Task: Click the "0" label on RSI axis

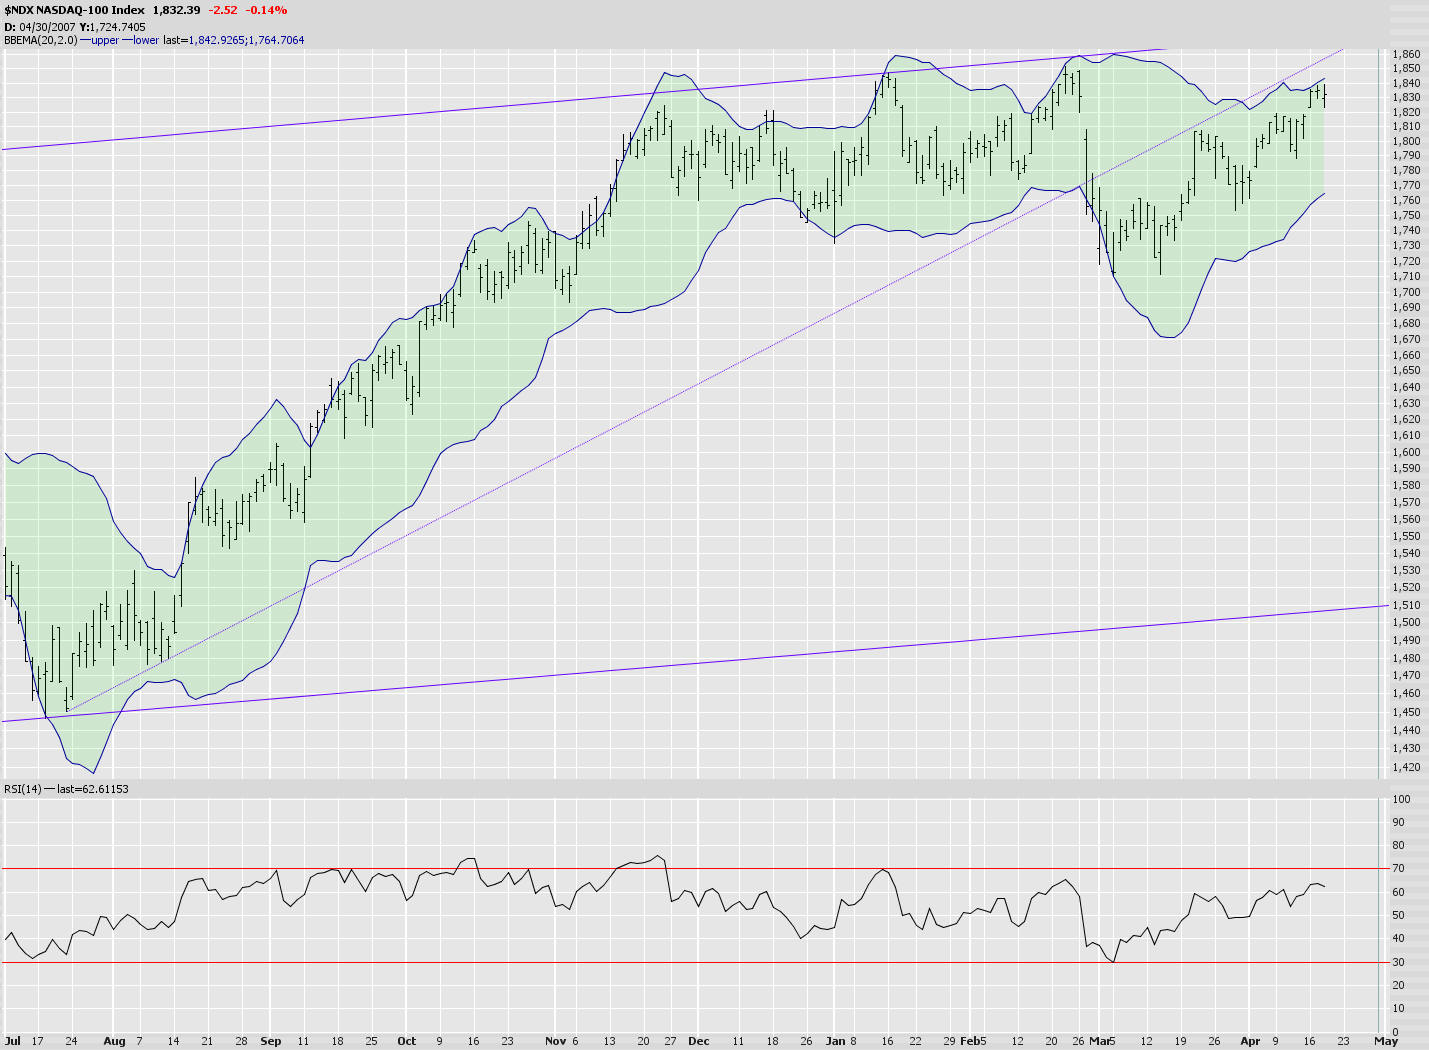Action: click(x=1396, y=1032)
